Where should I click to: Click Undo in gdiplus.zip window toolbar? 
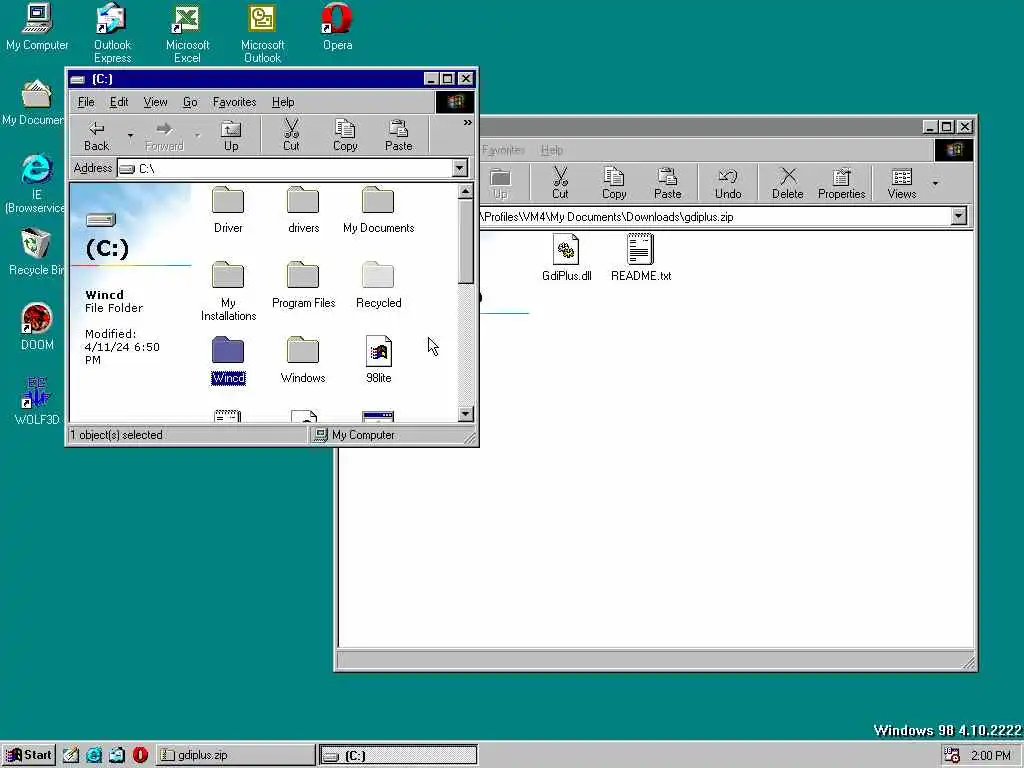pyautogui.click(x=728, y=183)
